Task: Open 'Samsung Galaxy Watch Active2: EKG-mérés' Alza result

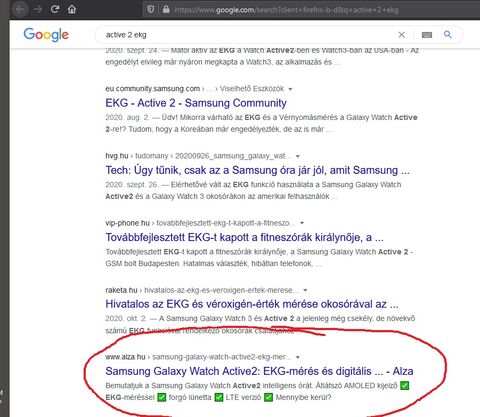Action: pos(259,371)
